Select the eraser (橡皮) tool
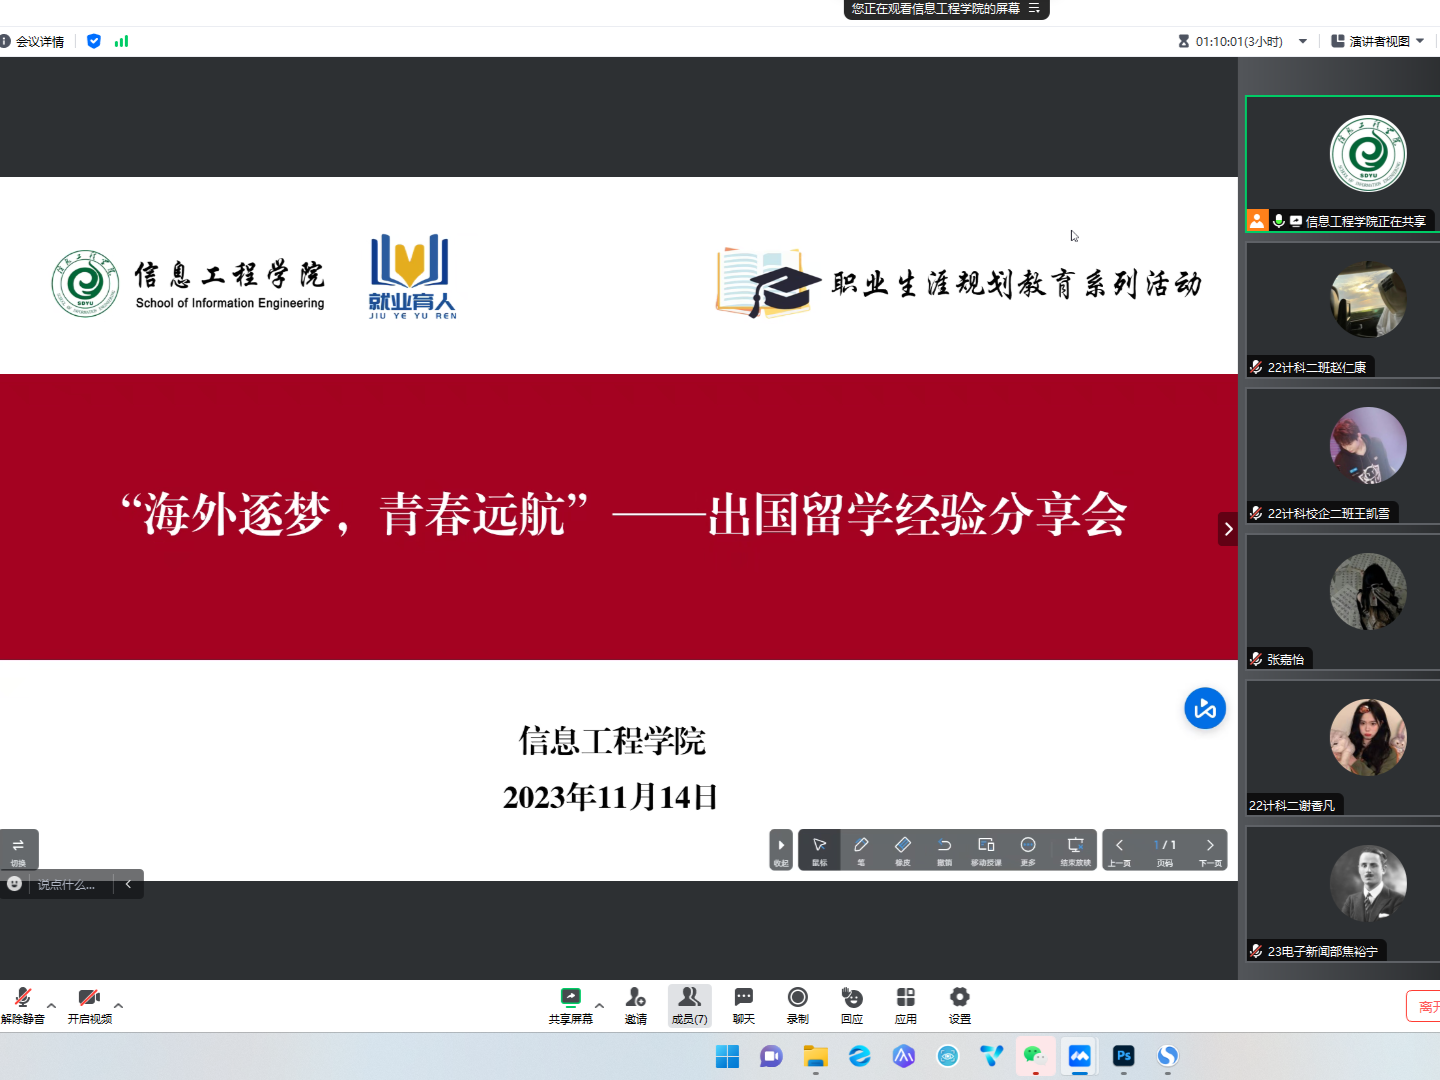The height and width of the screenshot is (1080, 1440). click(902, 849)
